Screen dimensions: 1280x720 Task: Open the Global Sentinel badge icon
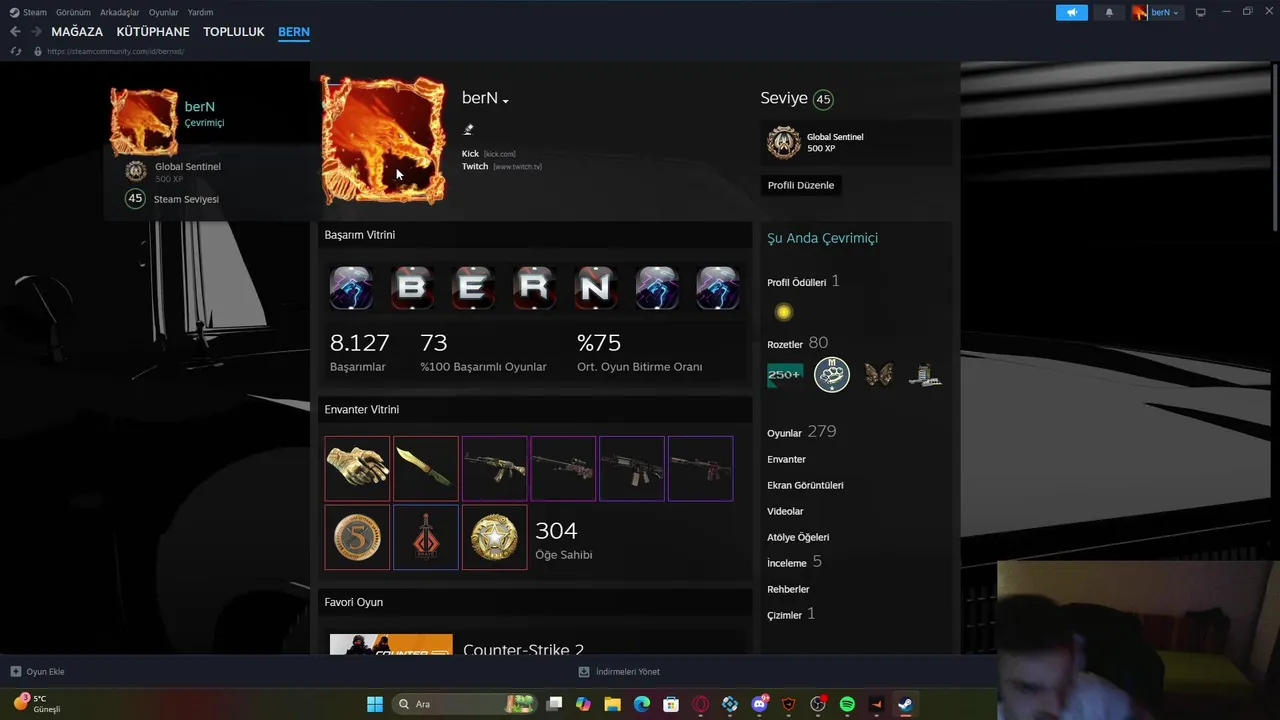click(783, 143)
